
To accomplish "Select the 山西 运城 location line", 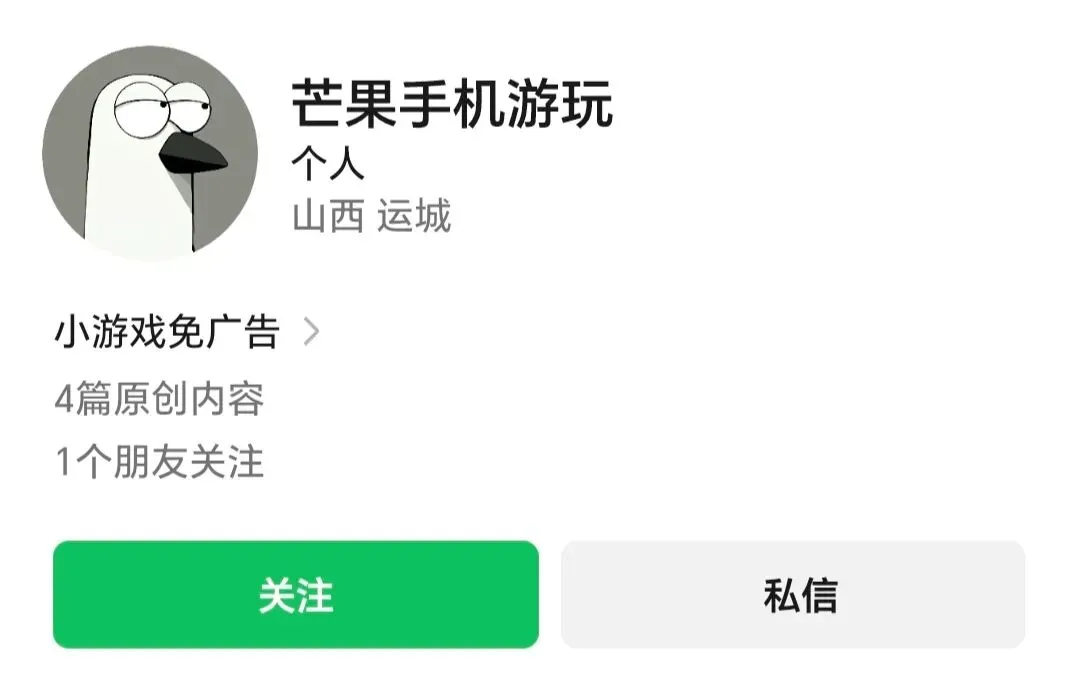I will pyautogui.click(x=371, y=216).
